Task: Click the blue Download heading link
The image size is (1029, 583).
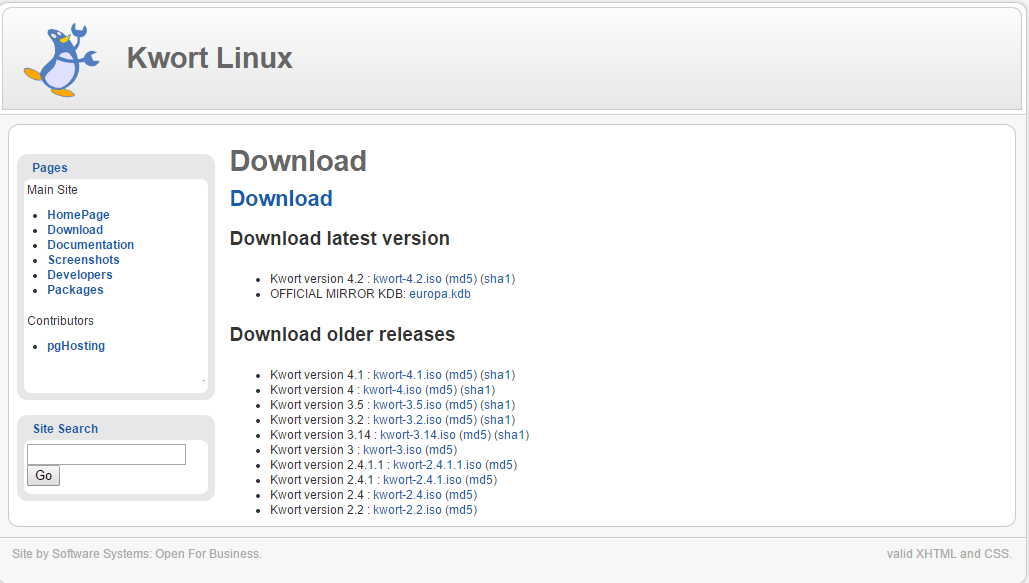Action: click(281, 198)
